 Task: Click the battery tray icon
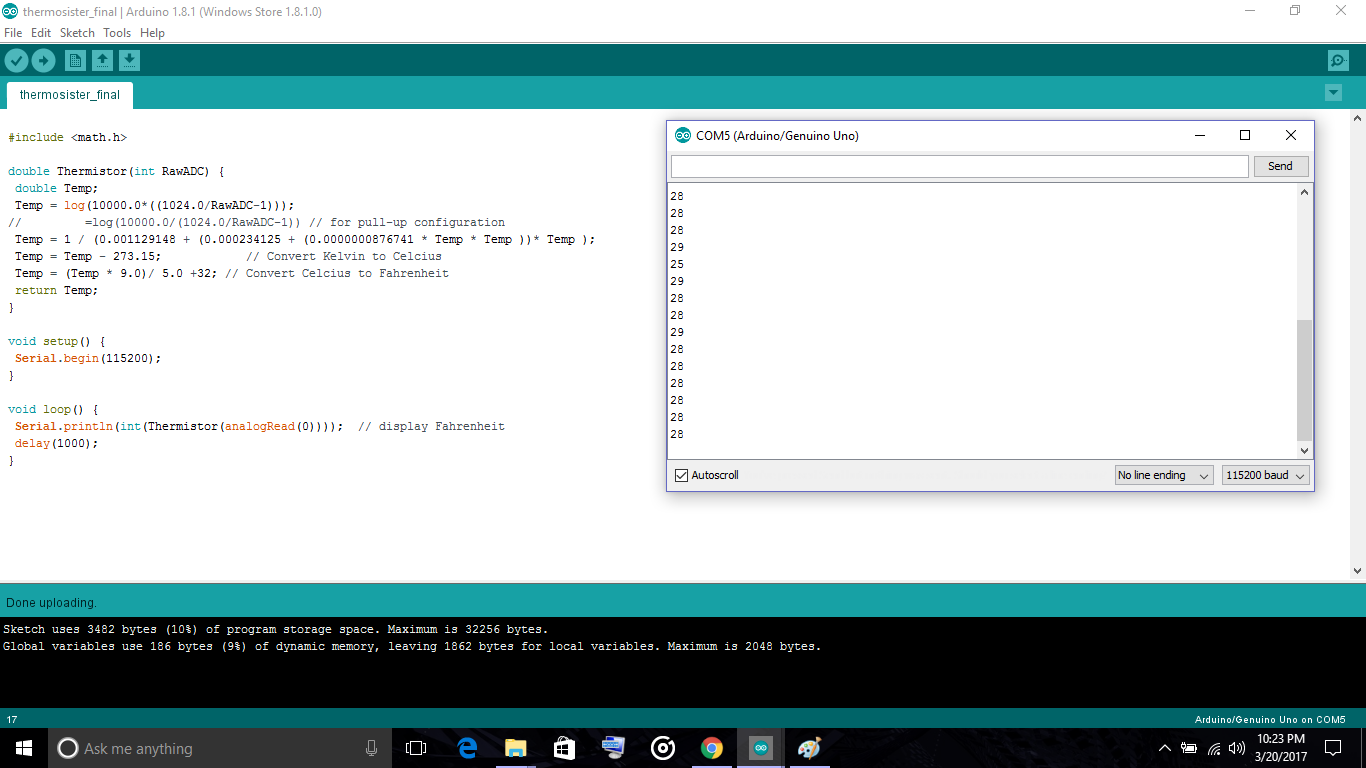click(x=1189, y=748)
